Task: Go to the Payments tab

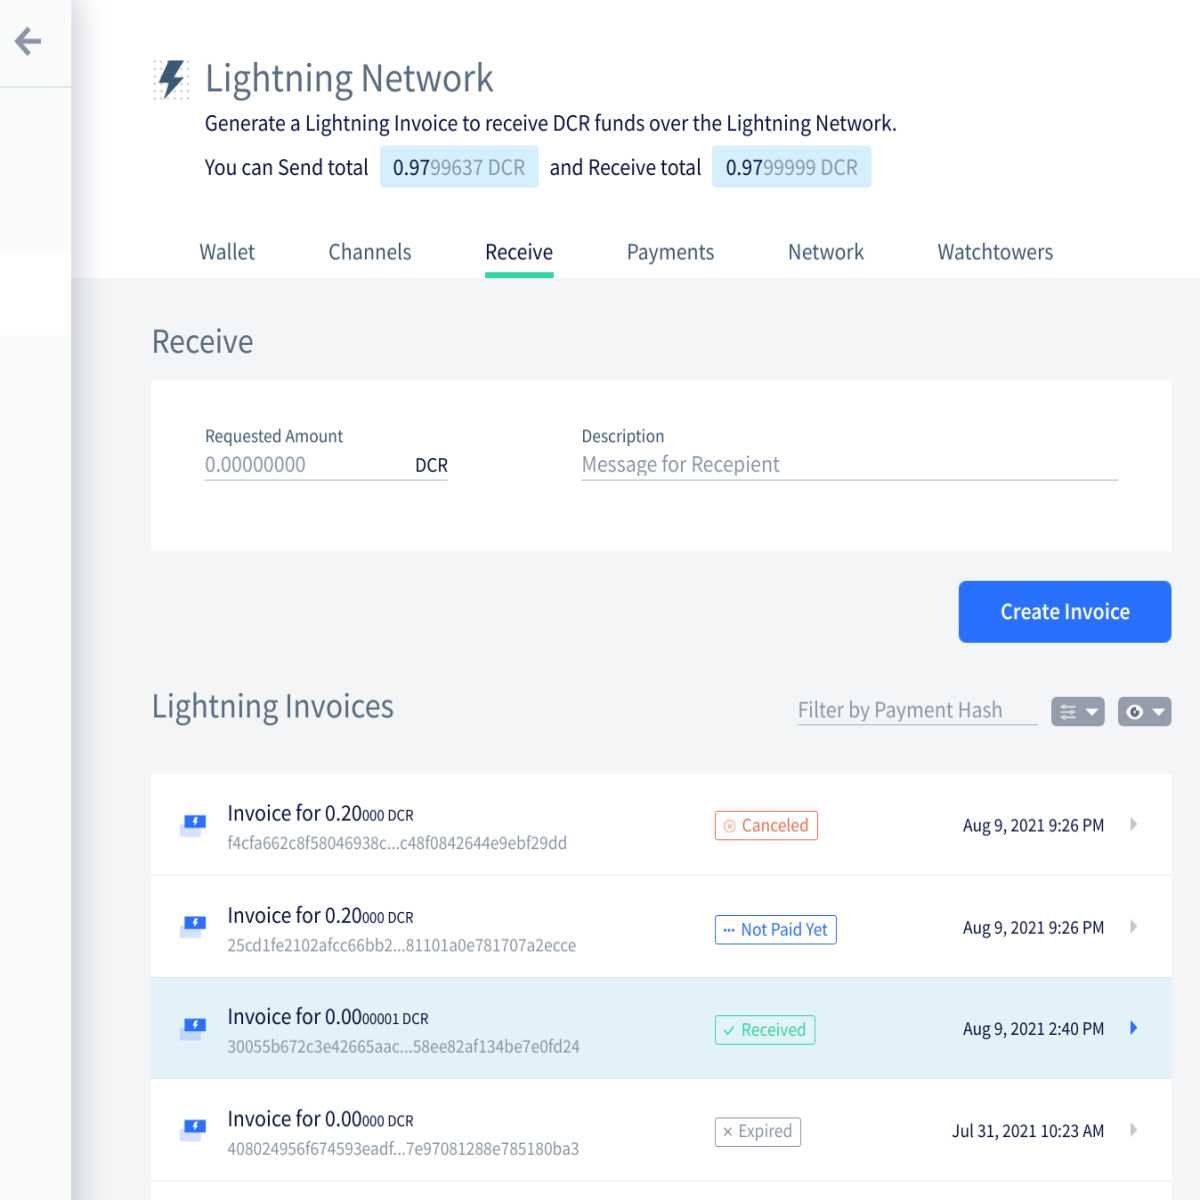Action: pyautogui.click(x=670, y=252)
